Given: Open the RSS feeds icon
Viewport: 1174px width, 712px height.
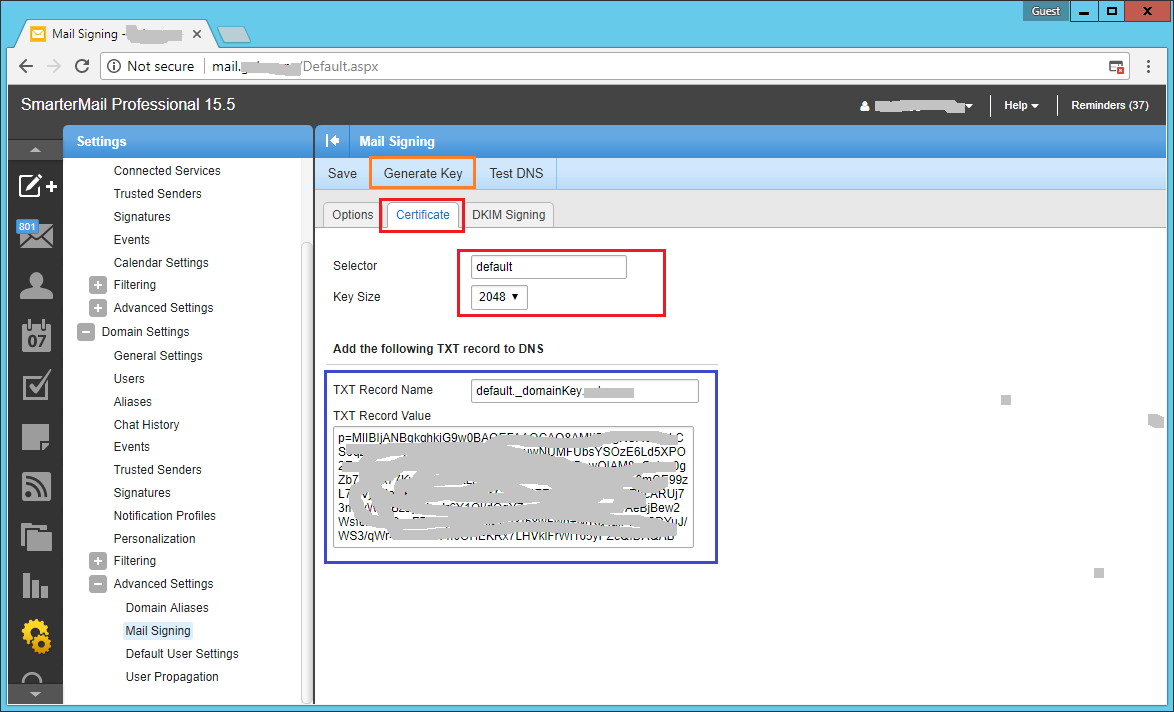Looking at the screenshot, I should pos(36,487).
